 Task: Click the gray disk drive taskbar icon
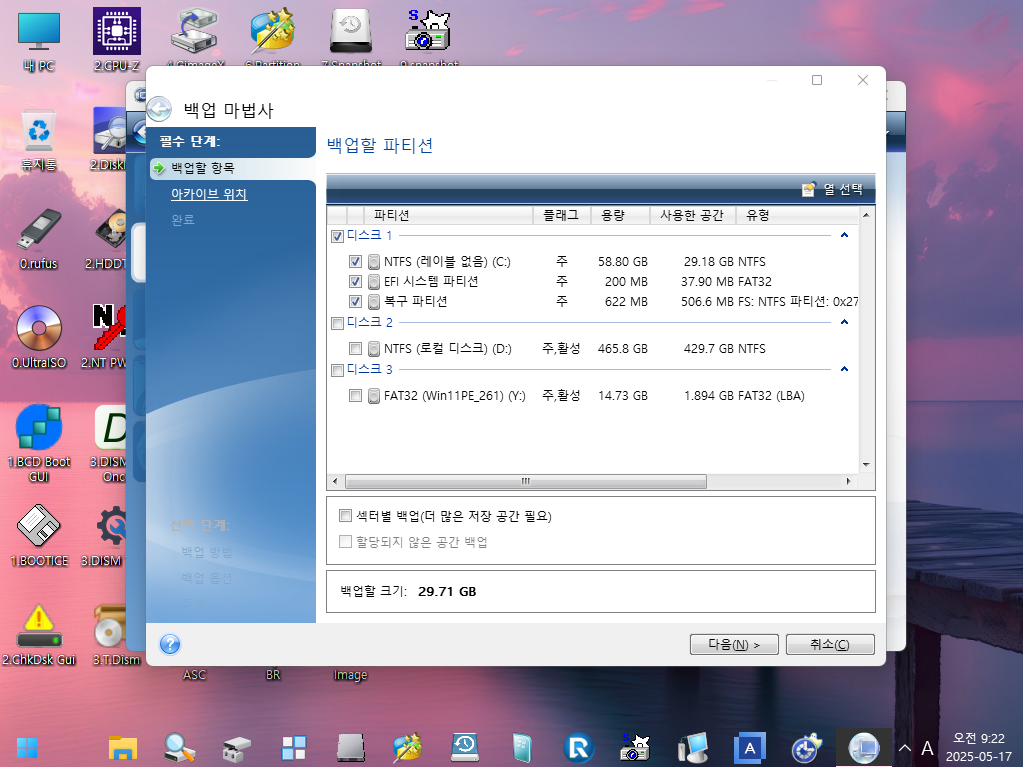coord(351,748)
